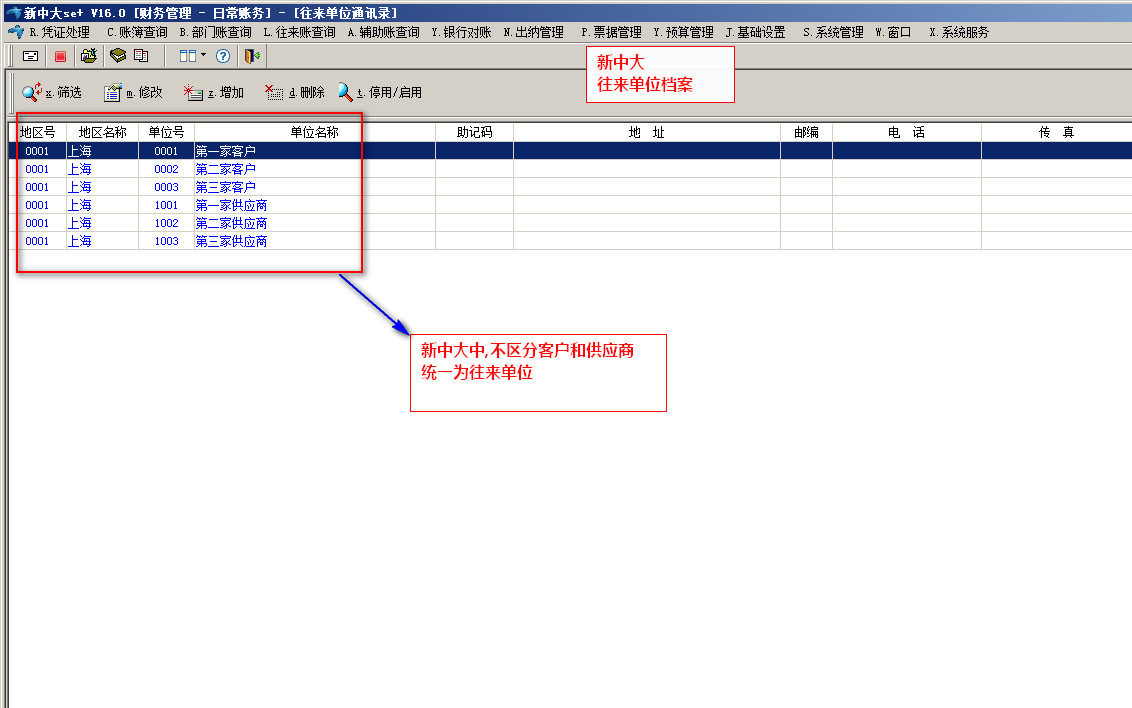Select the 第三家供应商 row
Viewport: 1132px width, 708px height.
[231, 241]
